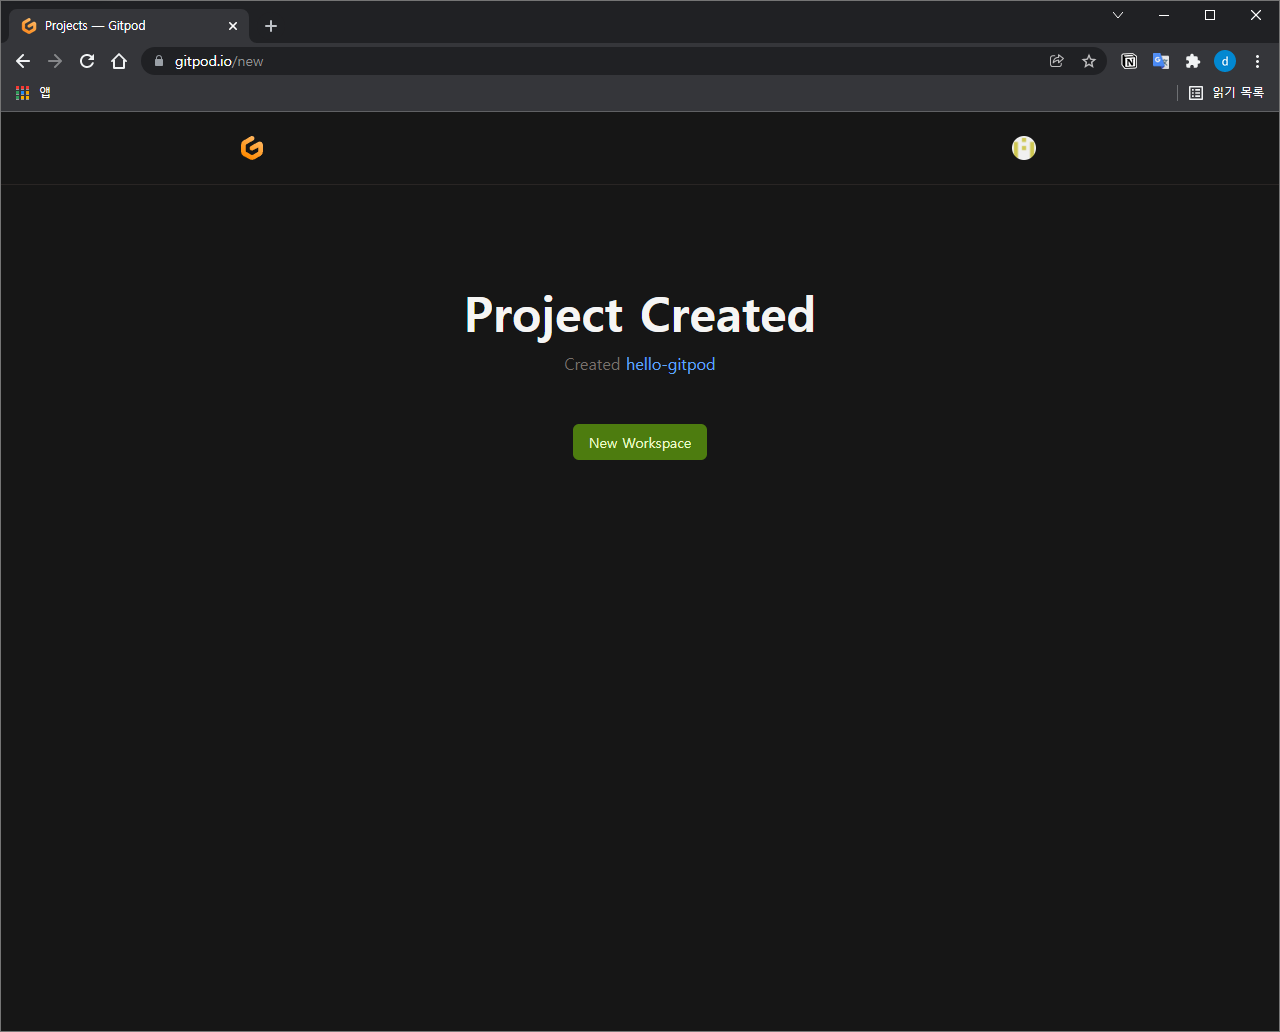The height and width of the screenshot is (1032, 1280).
Task: Go back to the previous page
Action: (x=23, y=61)
